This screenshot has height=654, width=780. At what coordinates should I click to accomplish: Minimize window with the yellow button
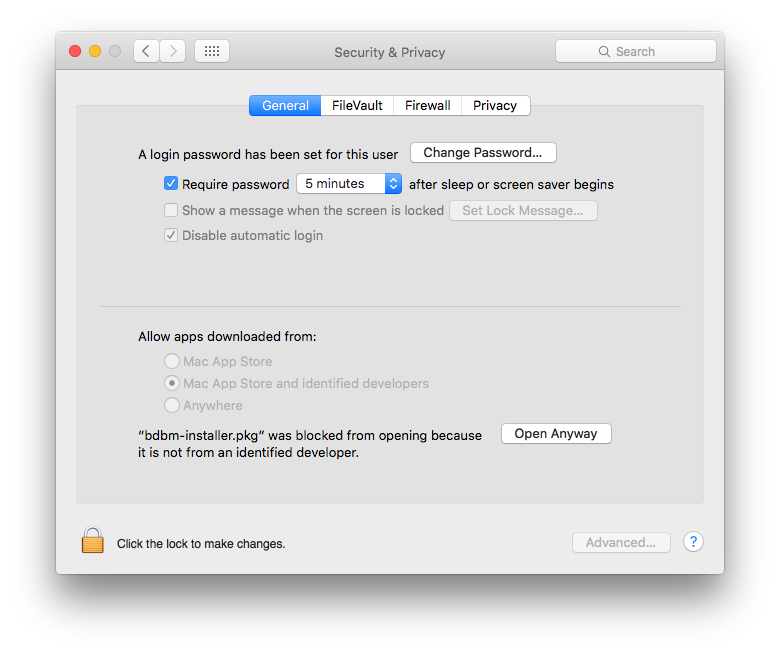[95, 51]
